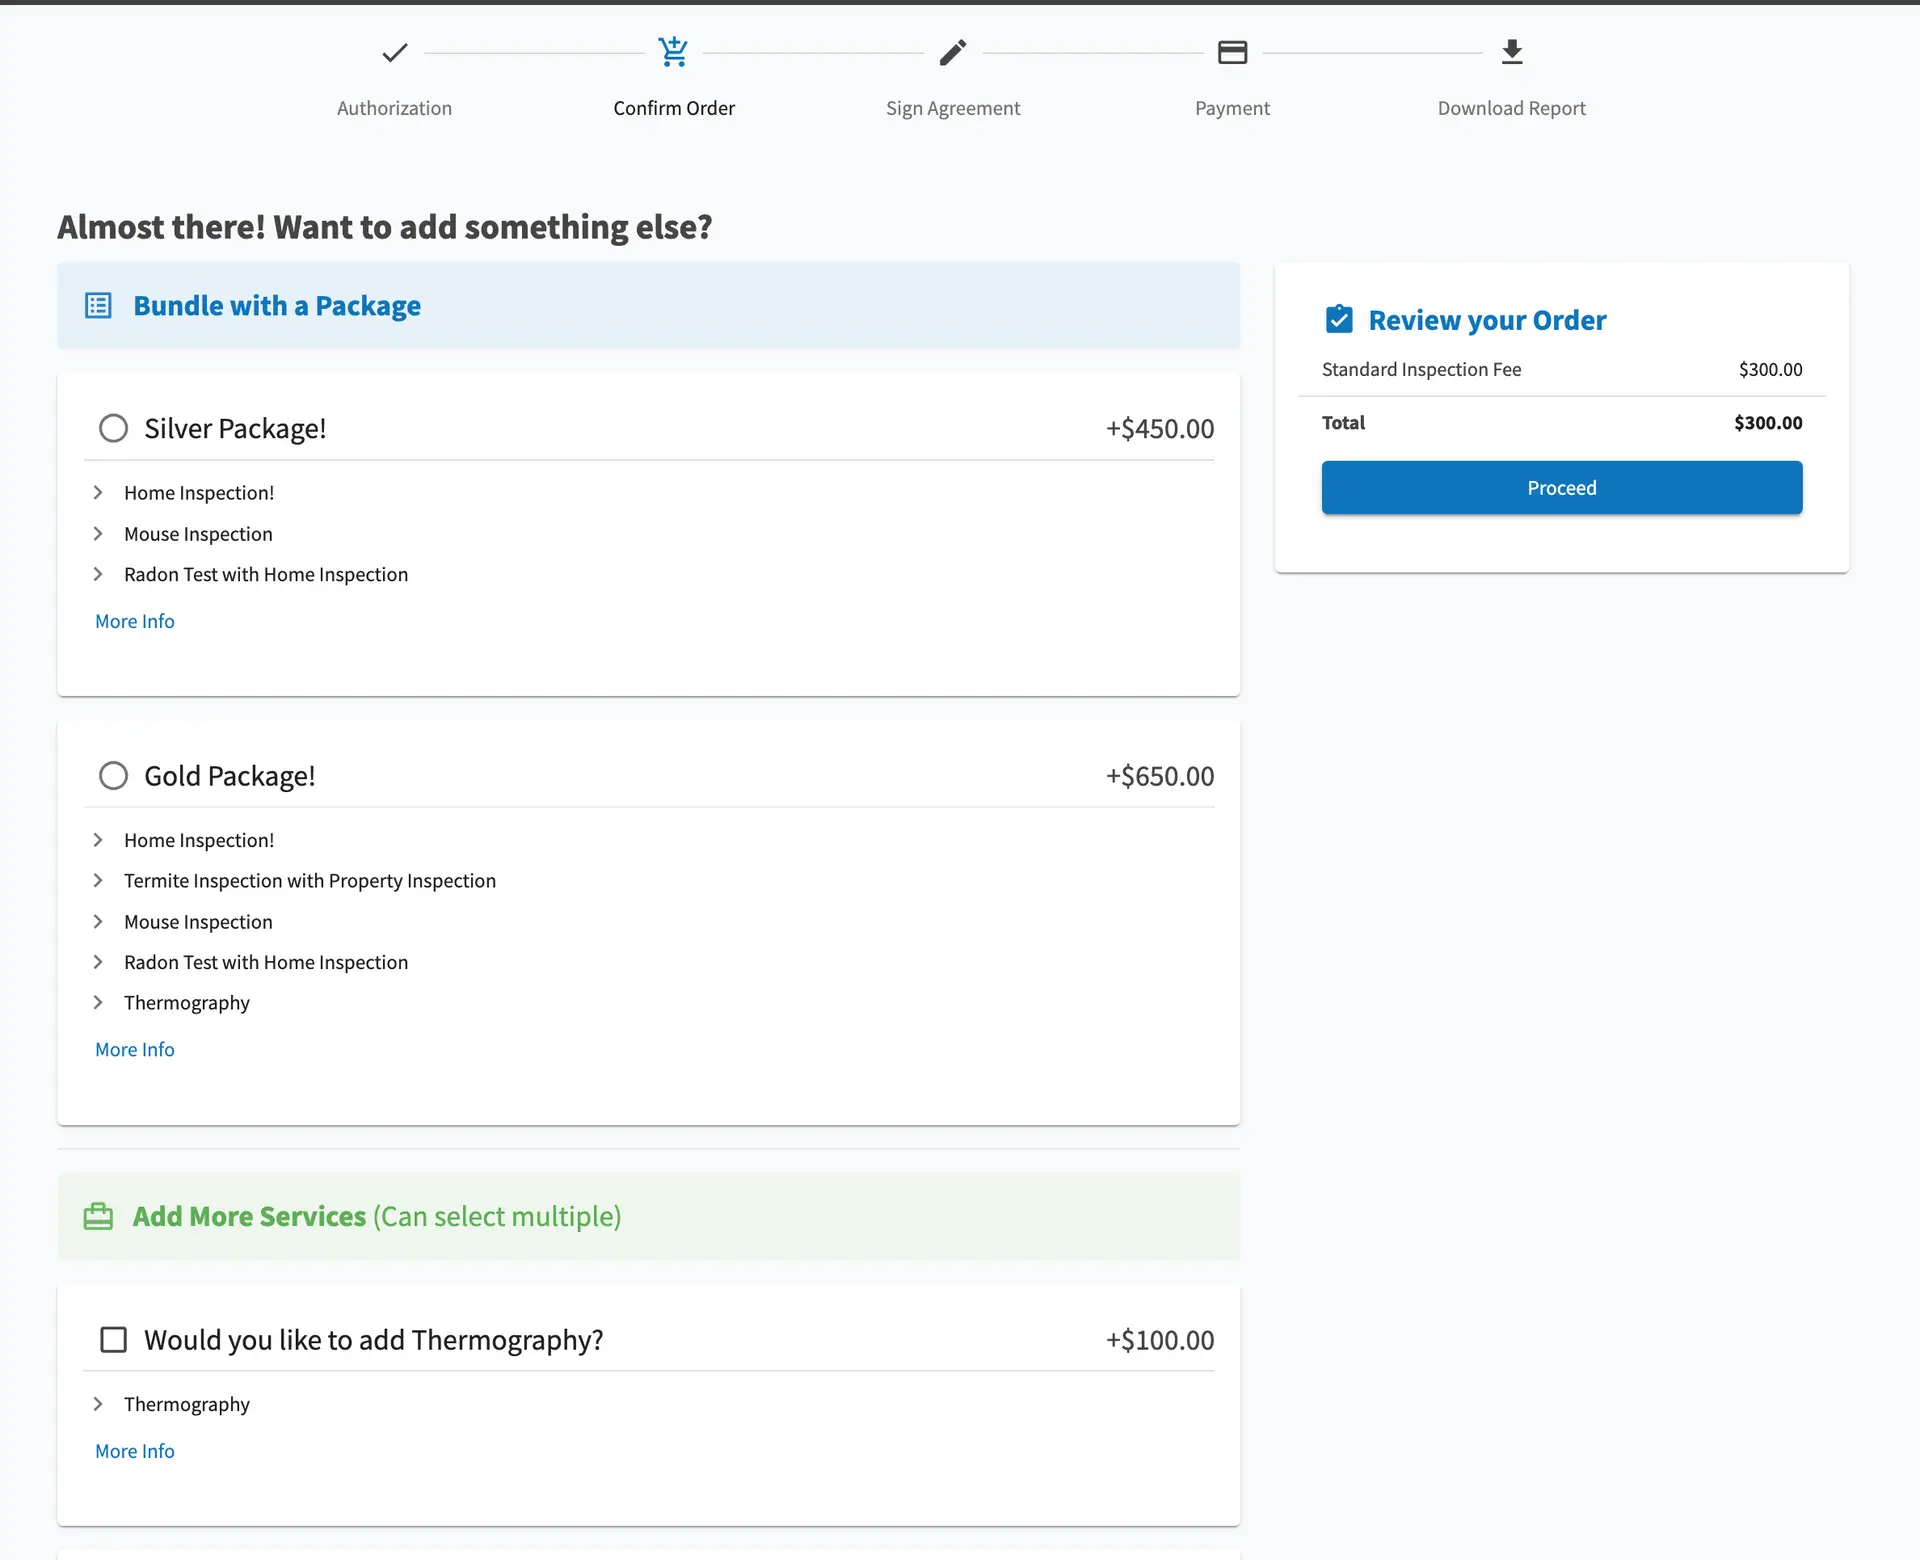Click the Add More Services briefcase icon
This screenshot has width=1920, height=1560.
(98, 1217)
